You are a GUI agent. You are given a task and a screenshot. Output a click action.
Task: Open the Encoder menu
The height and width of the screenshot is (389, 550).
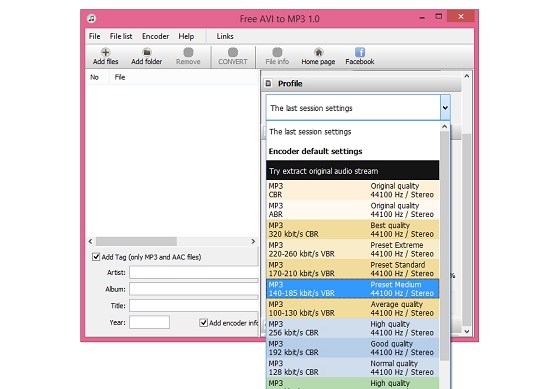point(155,36)
